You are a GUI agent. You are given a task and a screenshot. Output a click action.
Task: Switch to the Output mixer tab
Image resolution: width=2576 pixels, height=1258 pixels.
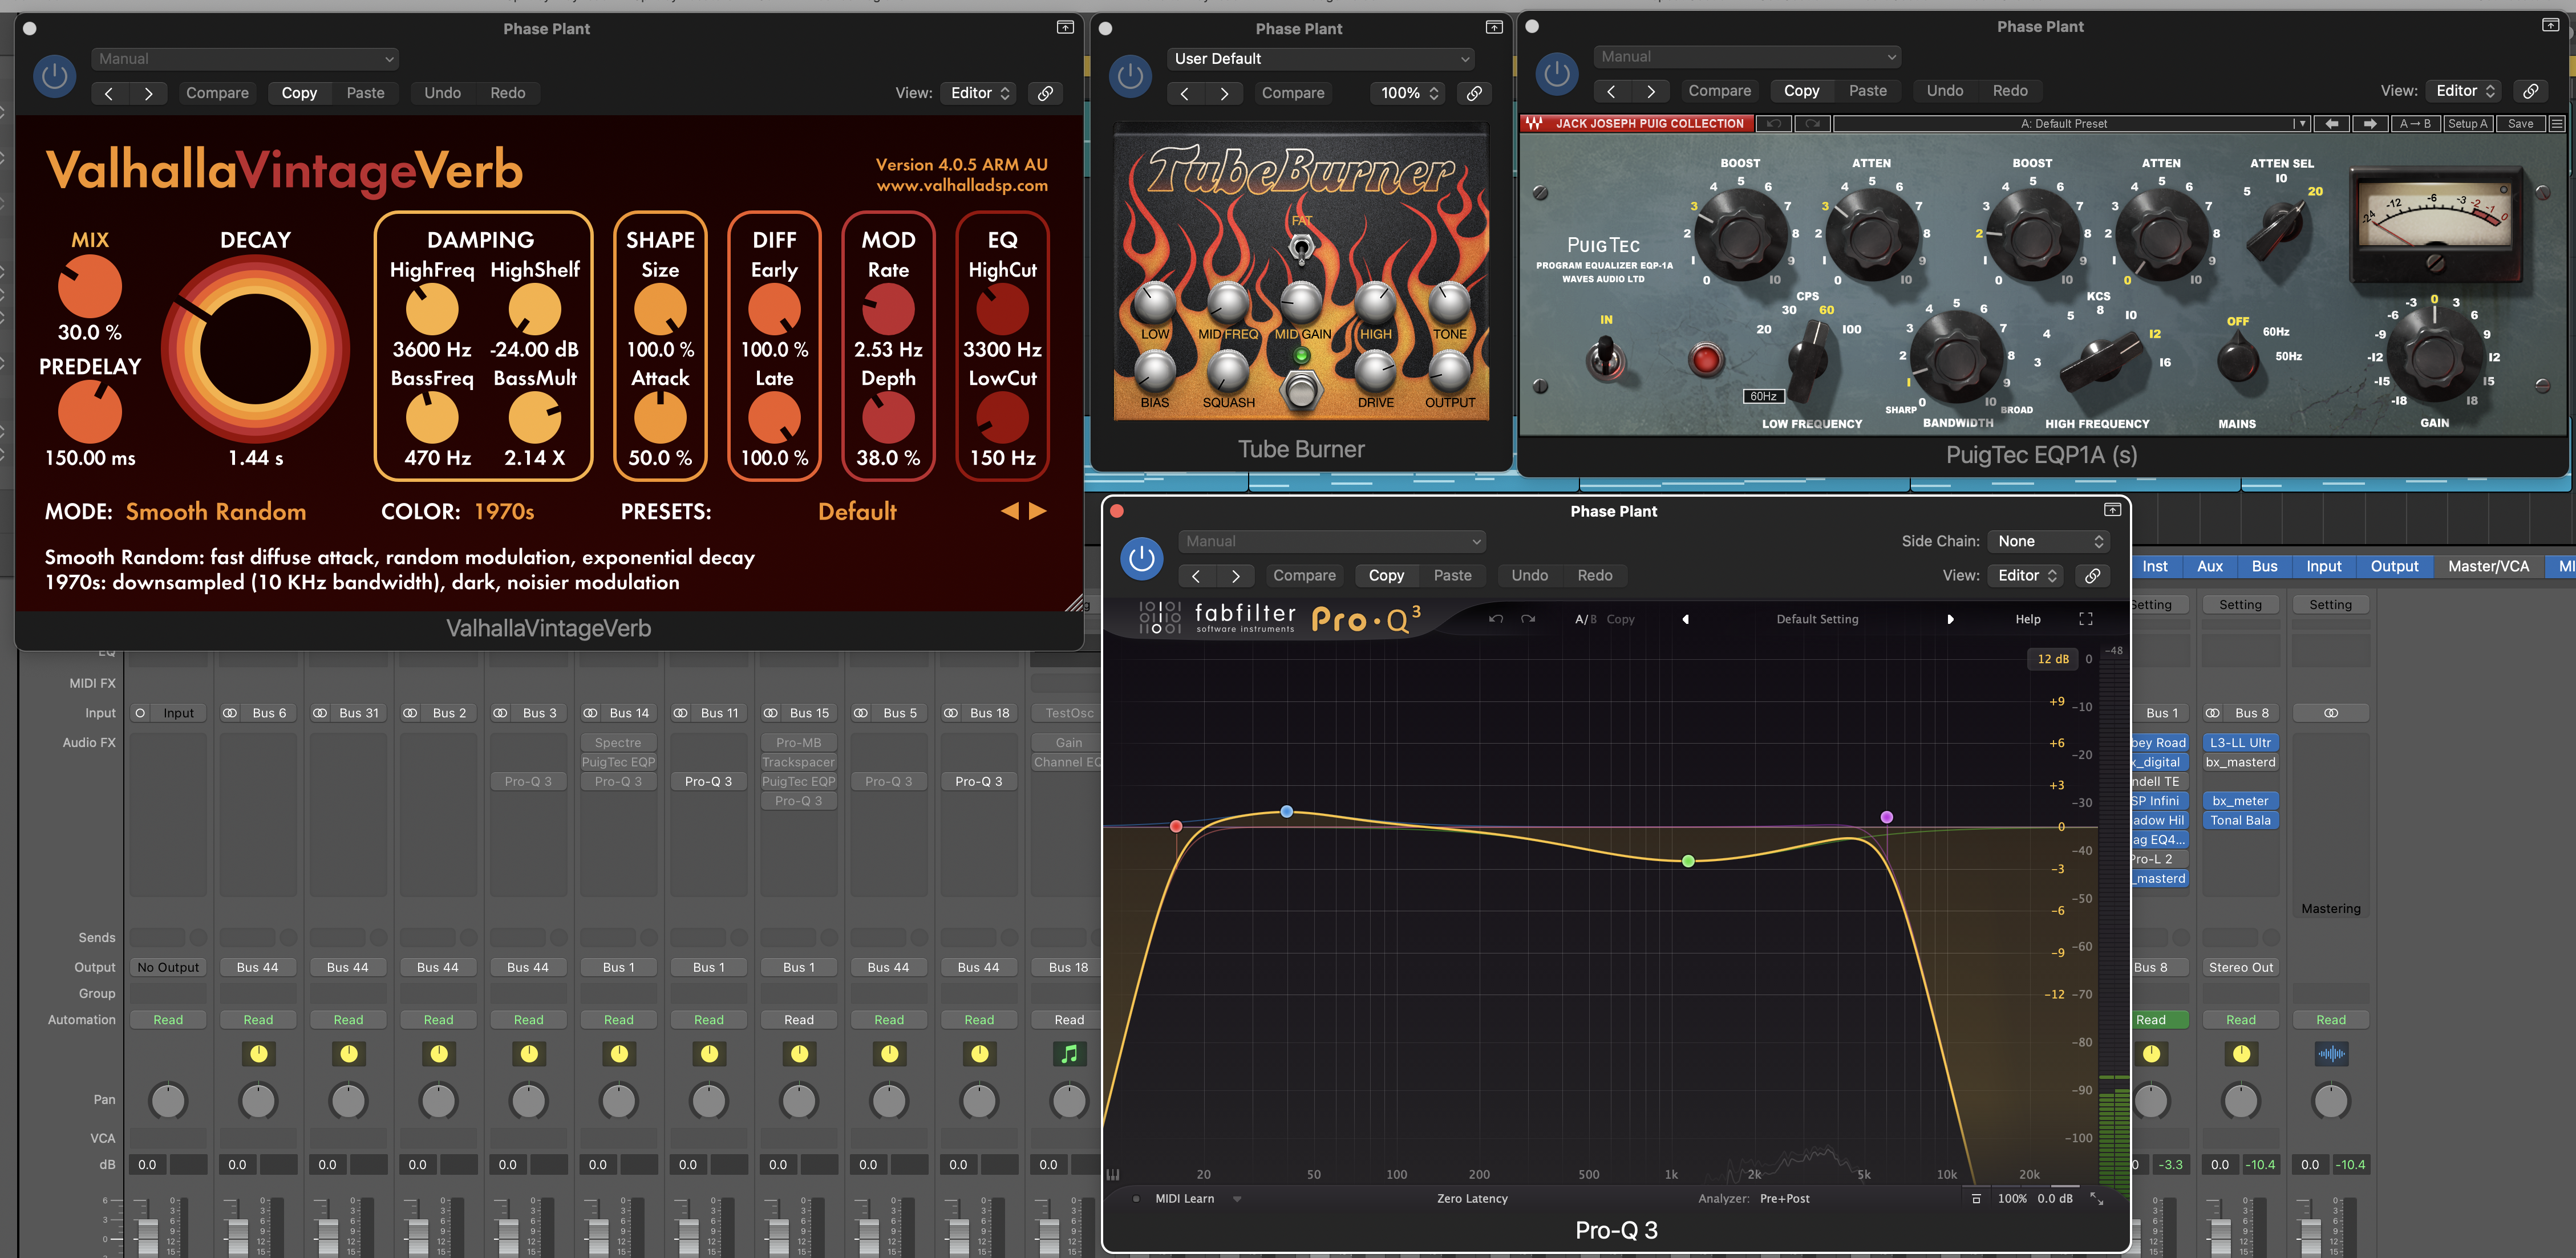pyautogui.click(x=2394, y=566)
